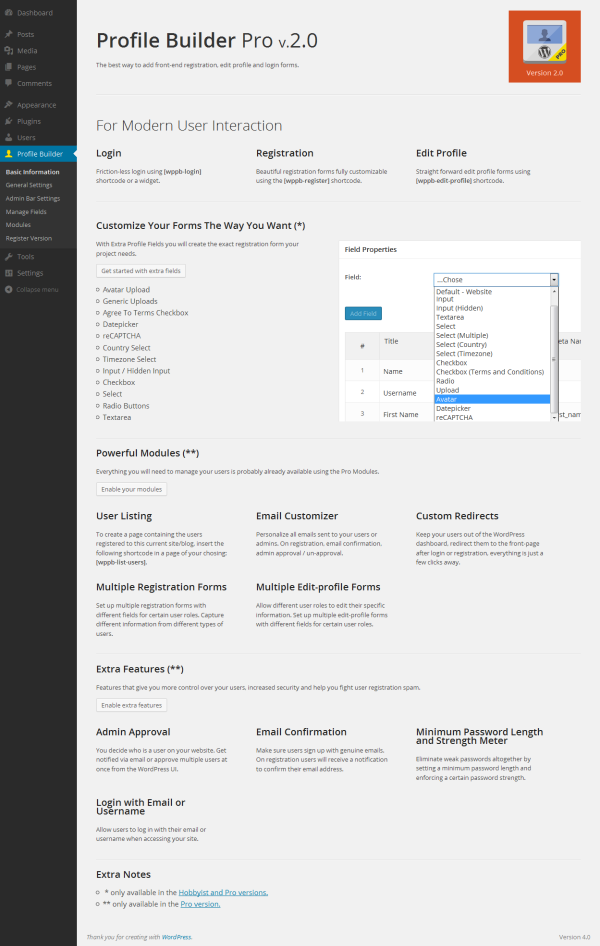600x946 pixels.
Task: Open the Field ...Chose dropdown
Action: [496, 280]
